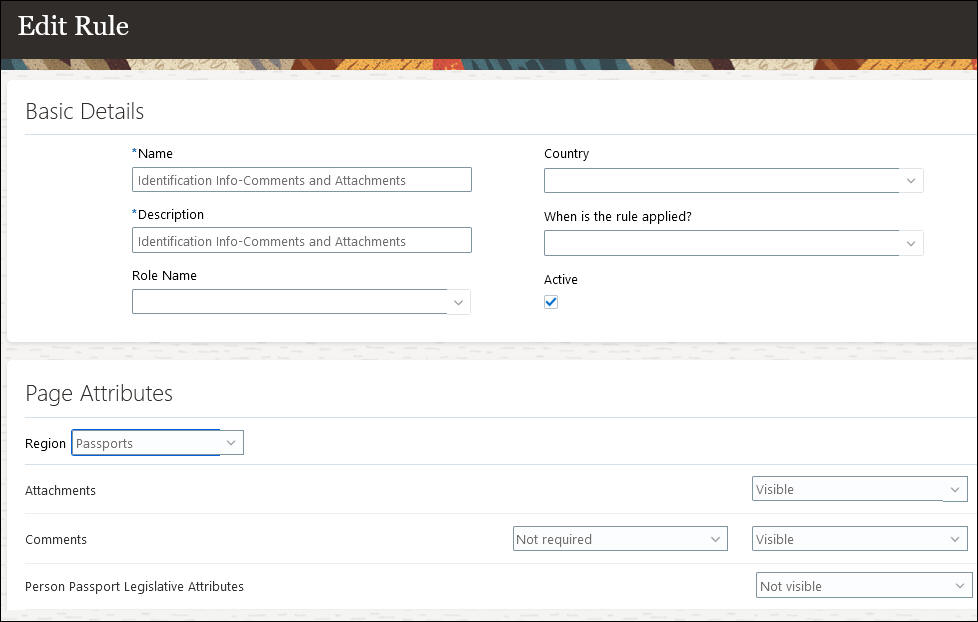The image size is (978, 622).
Task: Click the 'When is the rule applied?' field
Action: 720,243
